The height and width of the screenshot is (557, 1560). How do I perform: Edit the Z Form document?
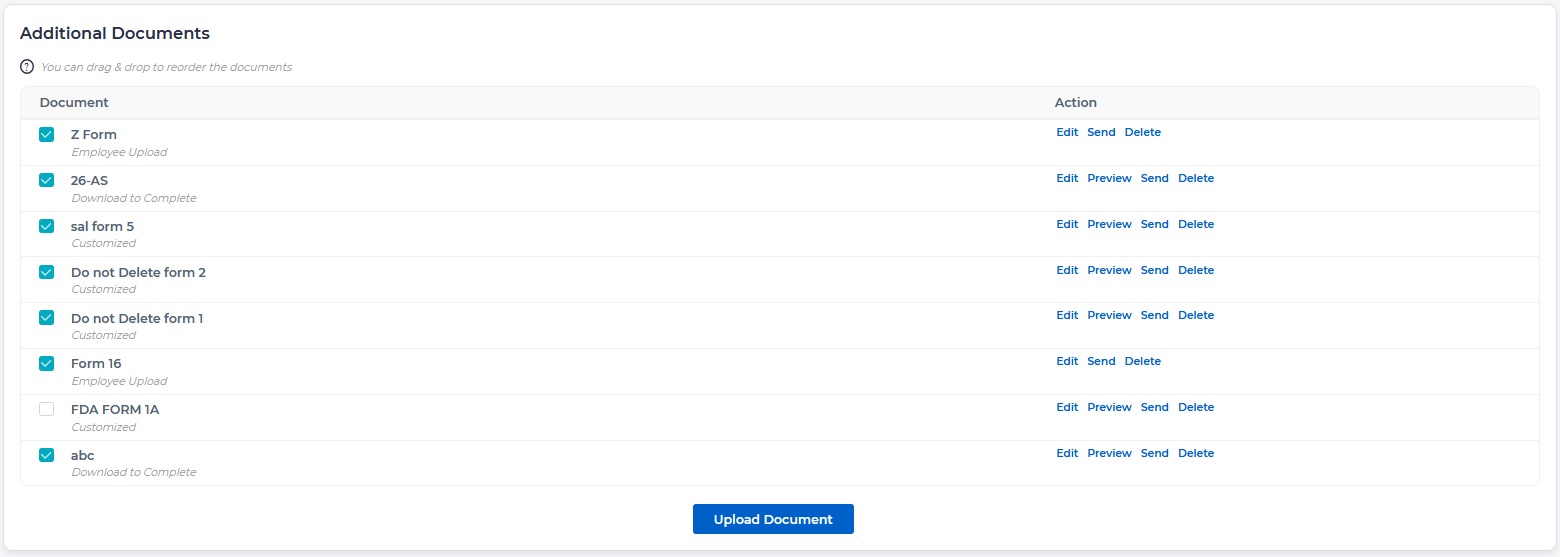(1067, 132)
